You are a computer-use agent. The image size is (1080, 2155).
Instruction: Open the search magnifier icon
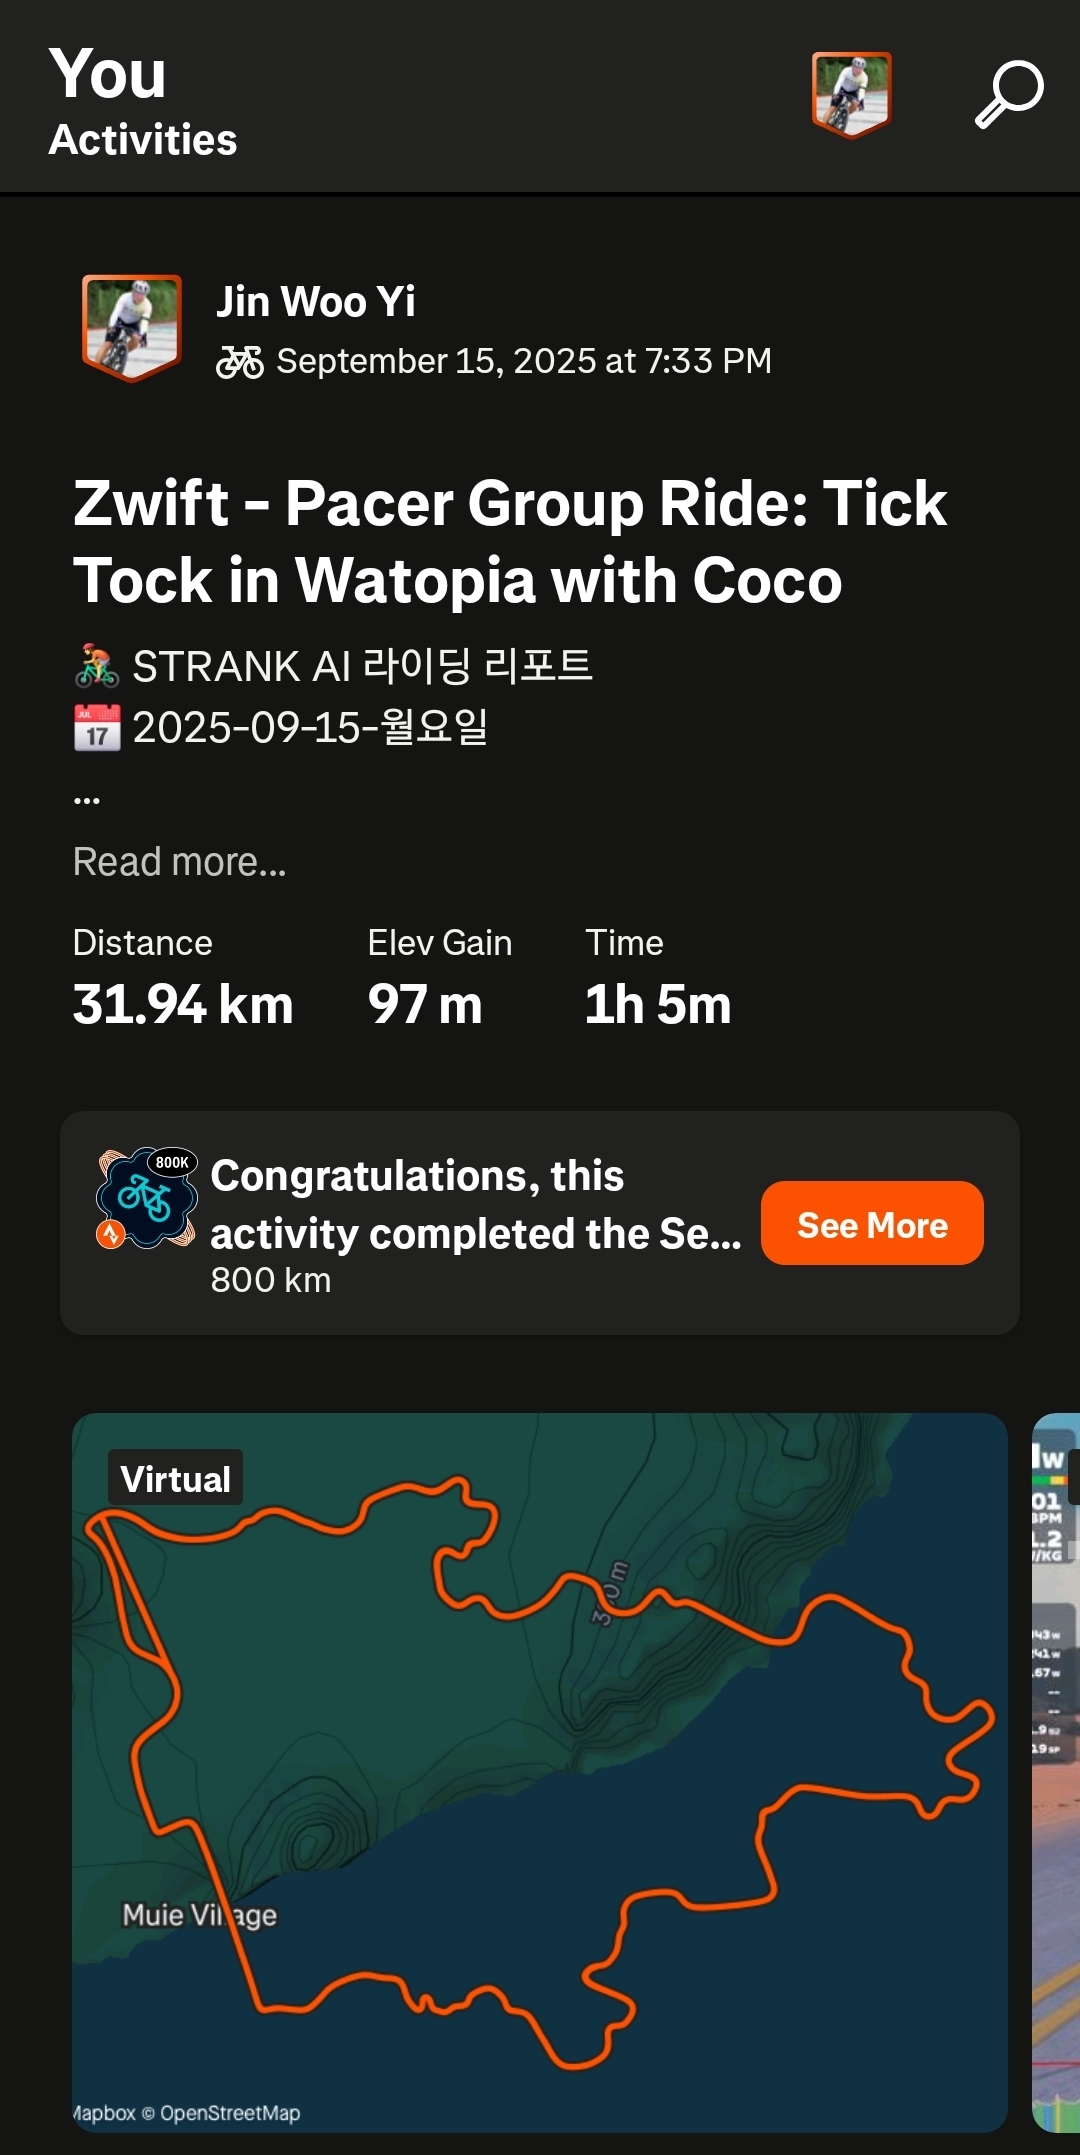[1008, 95]
